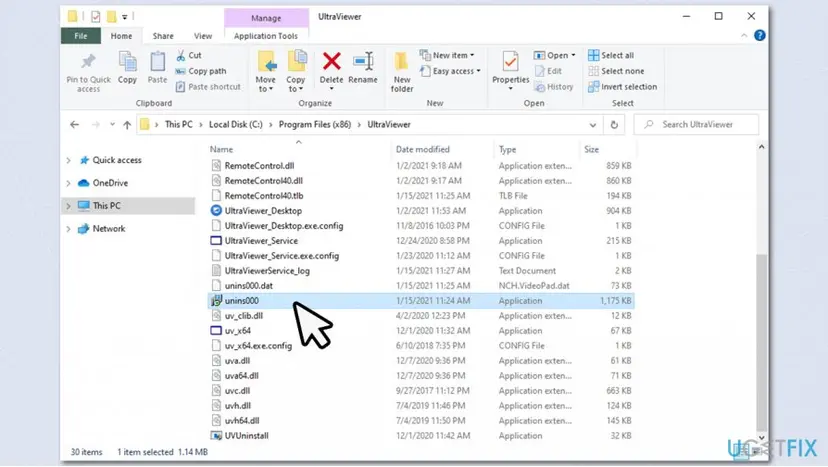The image size is (828, 467).
Task: Click the Properties icon
Action: pos(510,62)
